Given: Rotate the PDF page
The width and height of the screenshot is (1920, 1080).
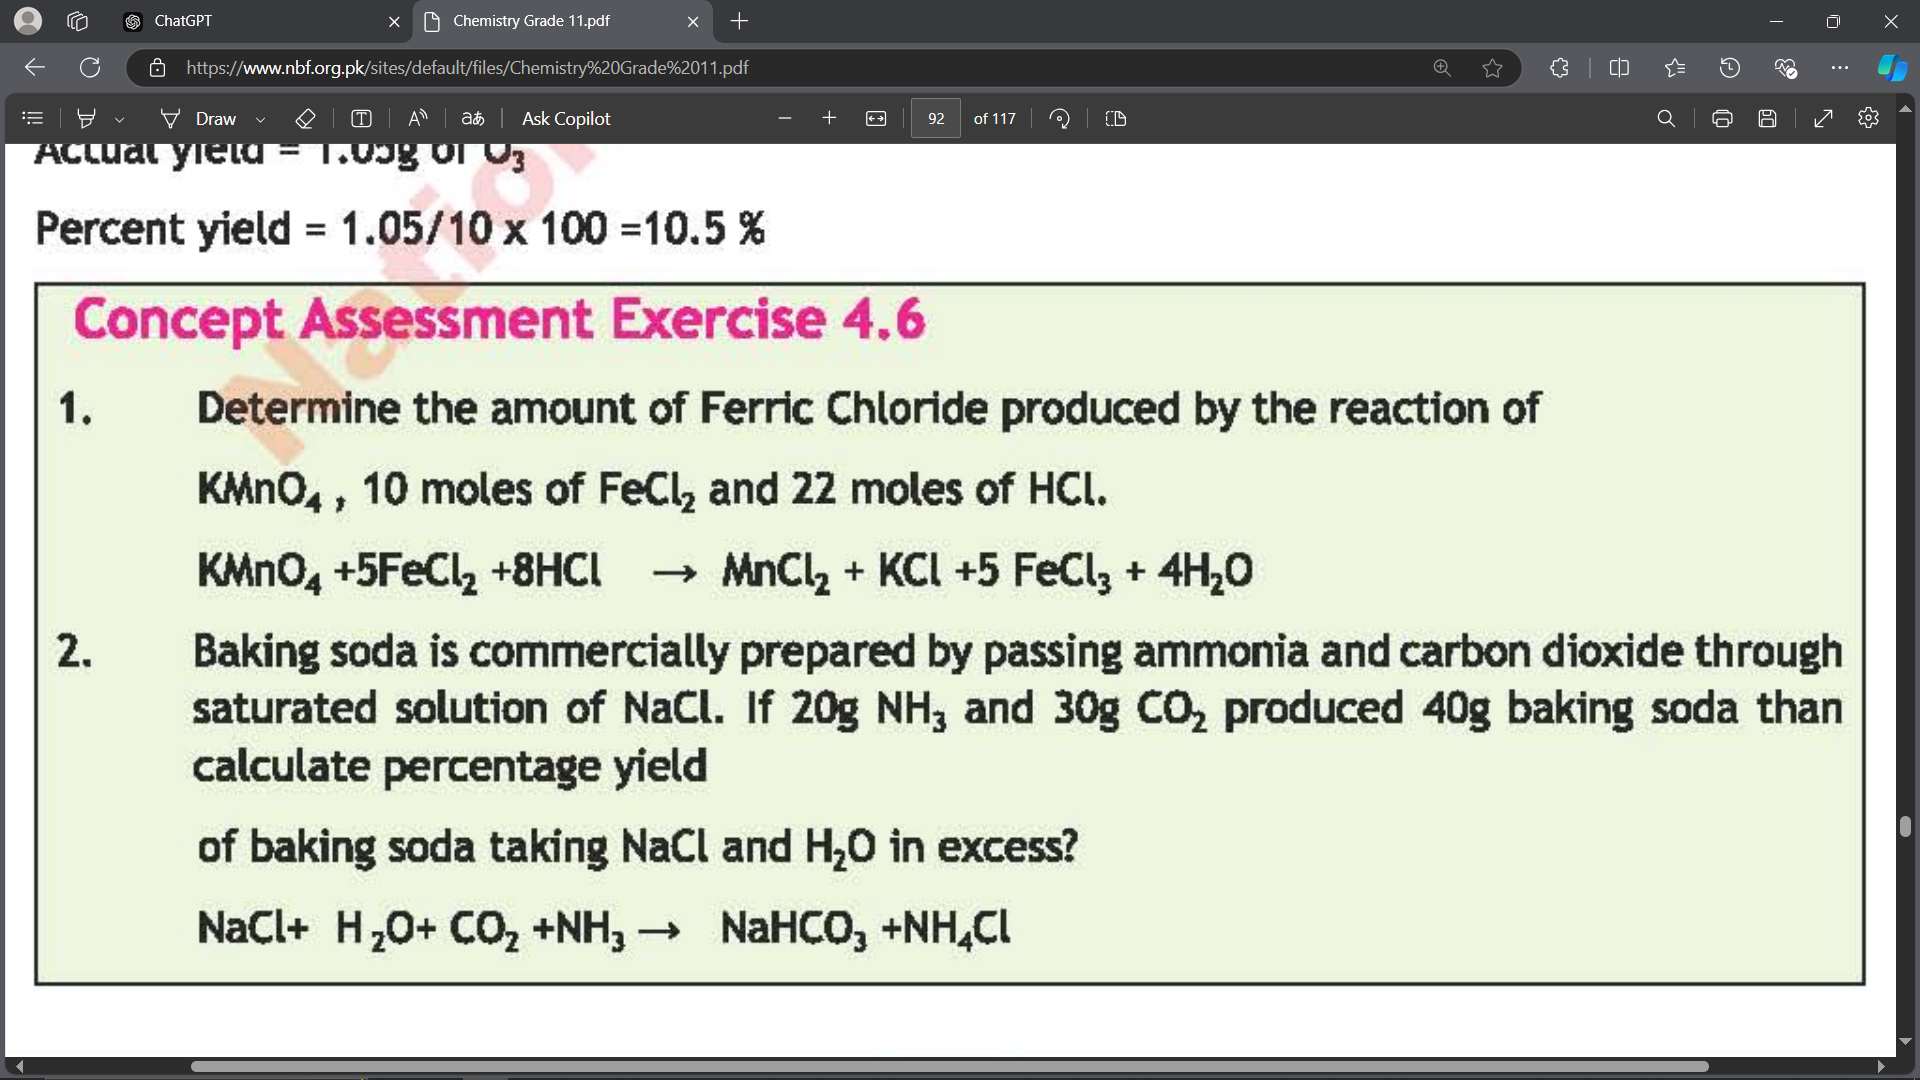Looking at the screenshot, I should pyautogui.click(x=1060, y=118).
